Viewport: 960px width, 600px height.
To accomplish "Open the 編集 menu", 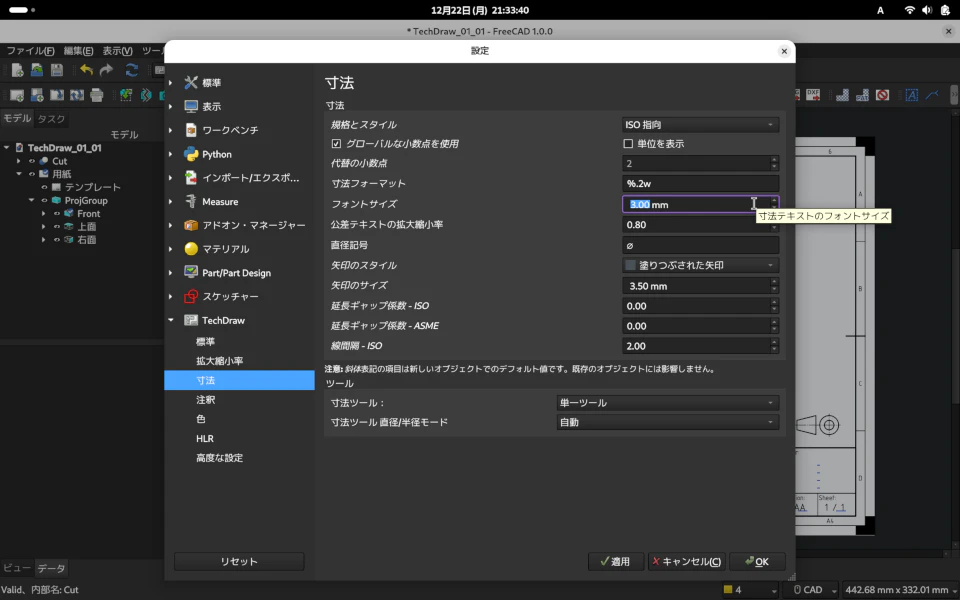I will (78, 51).
